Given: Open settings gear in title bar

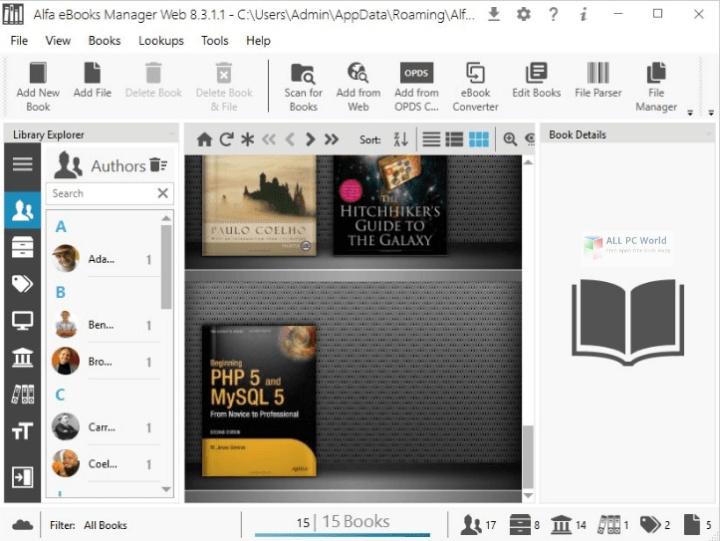Looking at the screenshot, I should (x=523, y=14).
